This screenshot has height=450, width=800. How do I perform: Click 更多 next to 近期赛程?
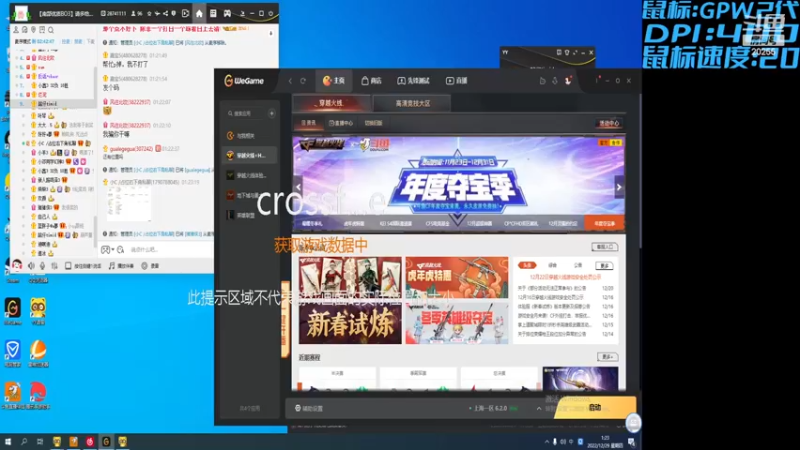607,357
